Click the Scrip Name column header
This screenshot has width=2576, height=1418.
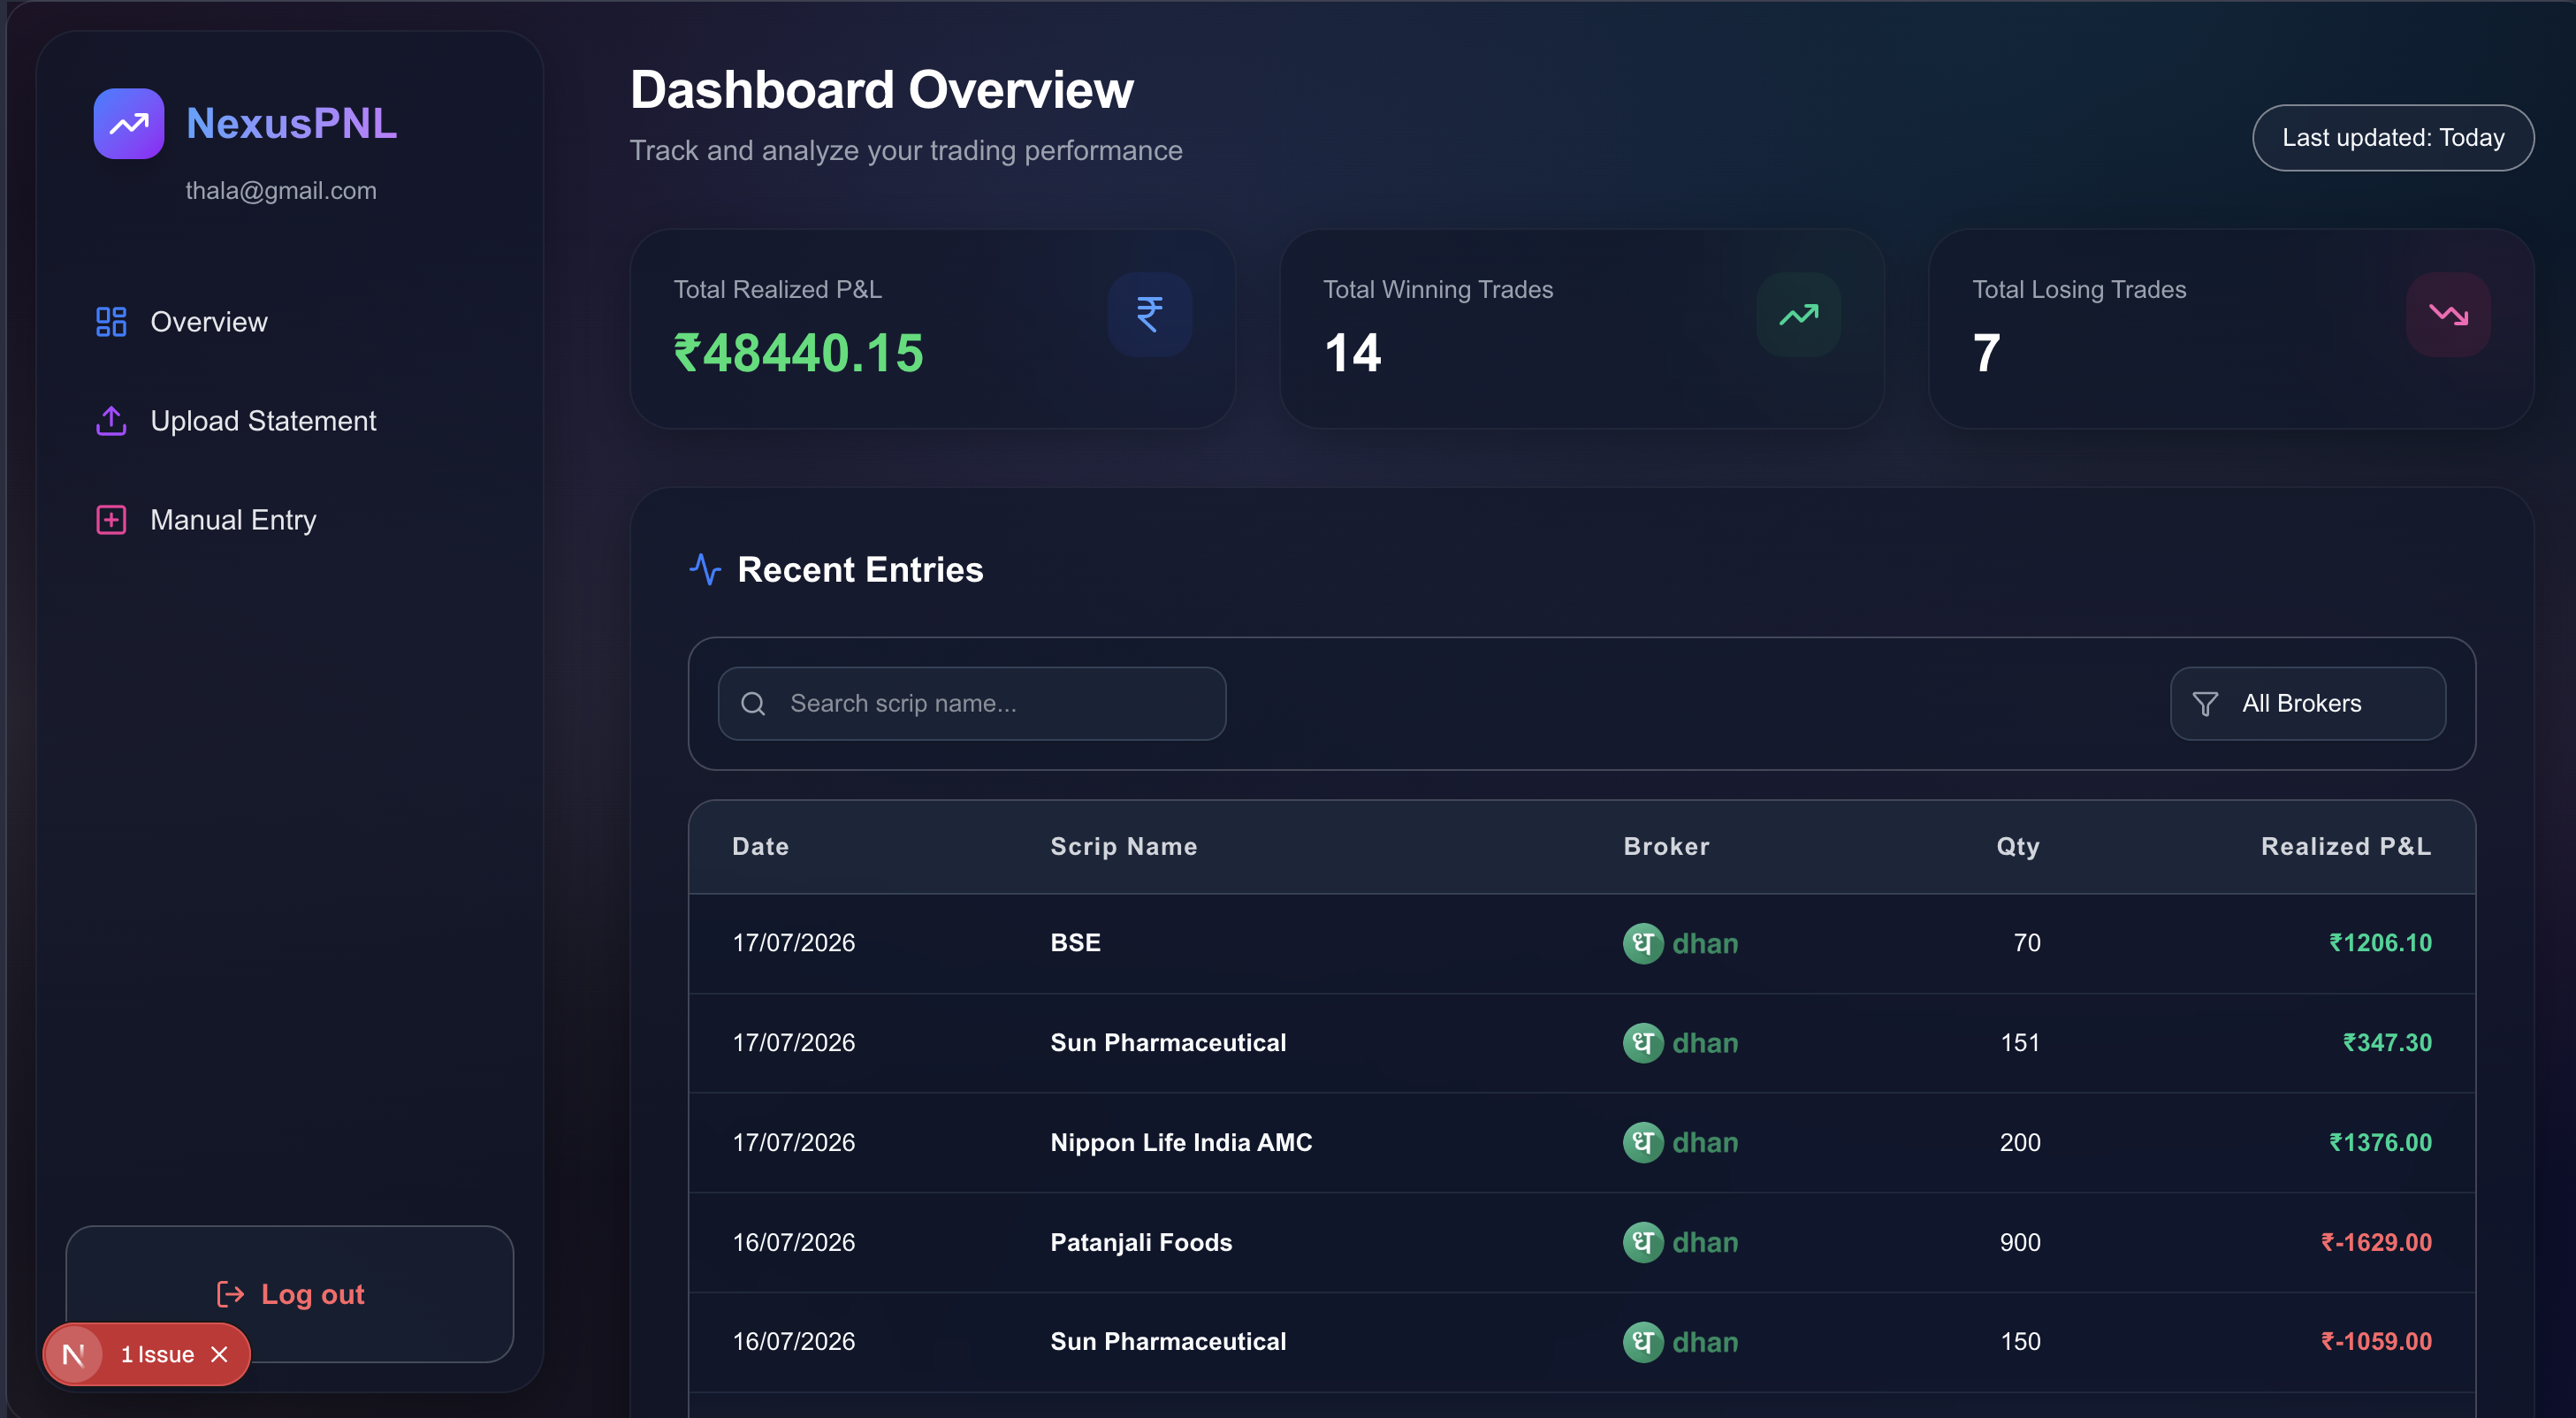point(1124,847)
